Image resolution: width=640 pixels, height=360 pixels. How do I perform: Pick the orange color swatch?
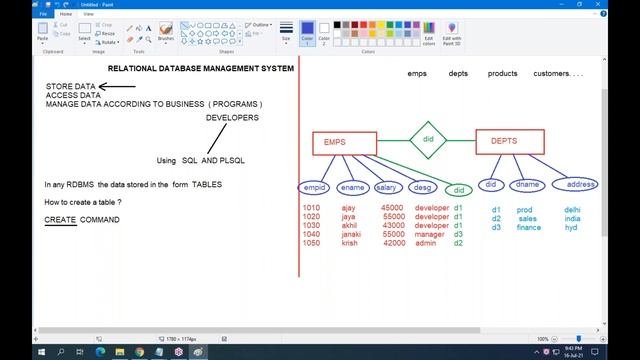[372, 25]
